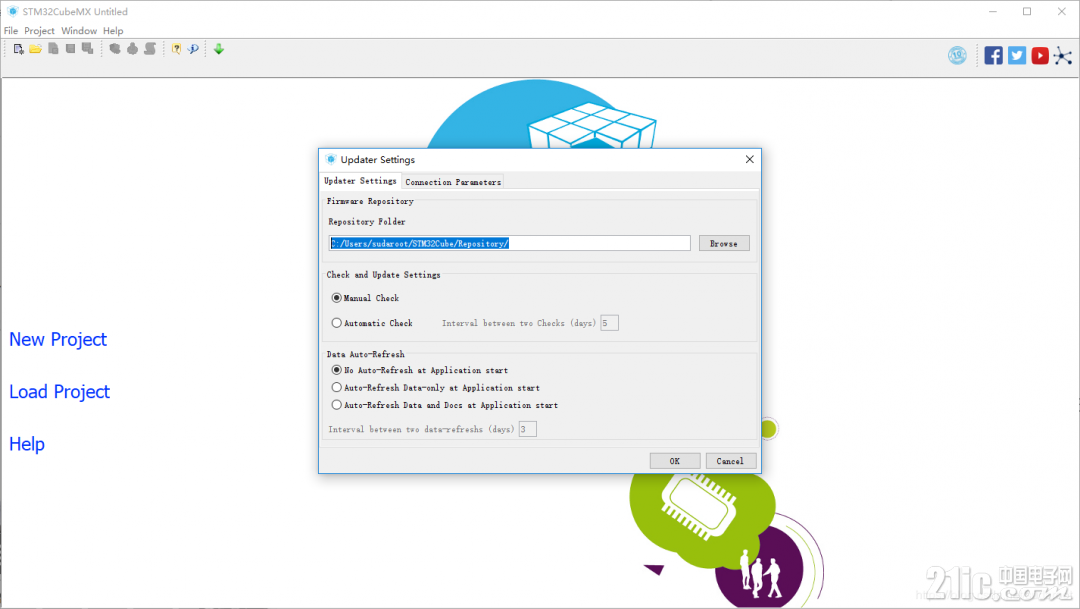Click the greyed-out Save Project As icon
1080x609 pixels.
pos(87,49)
